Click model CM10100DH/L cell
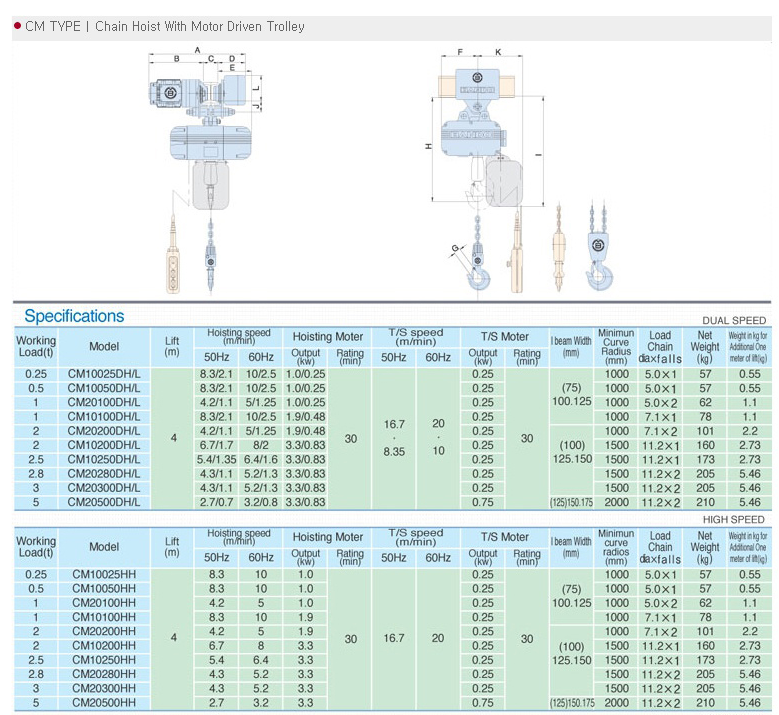This screenshot has height=715, width=779. pyautogui.click(x=104, y=417)
